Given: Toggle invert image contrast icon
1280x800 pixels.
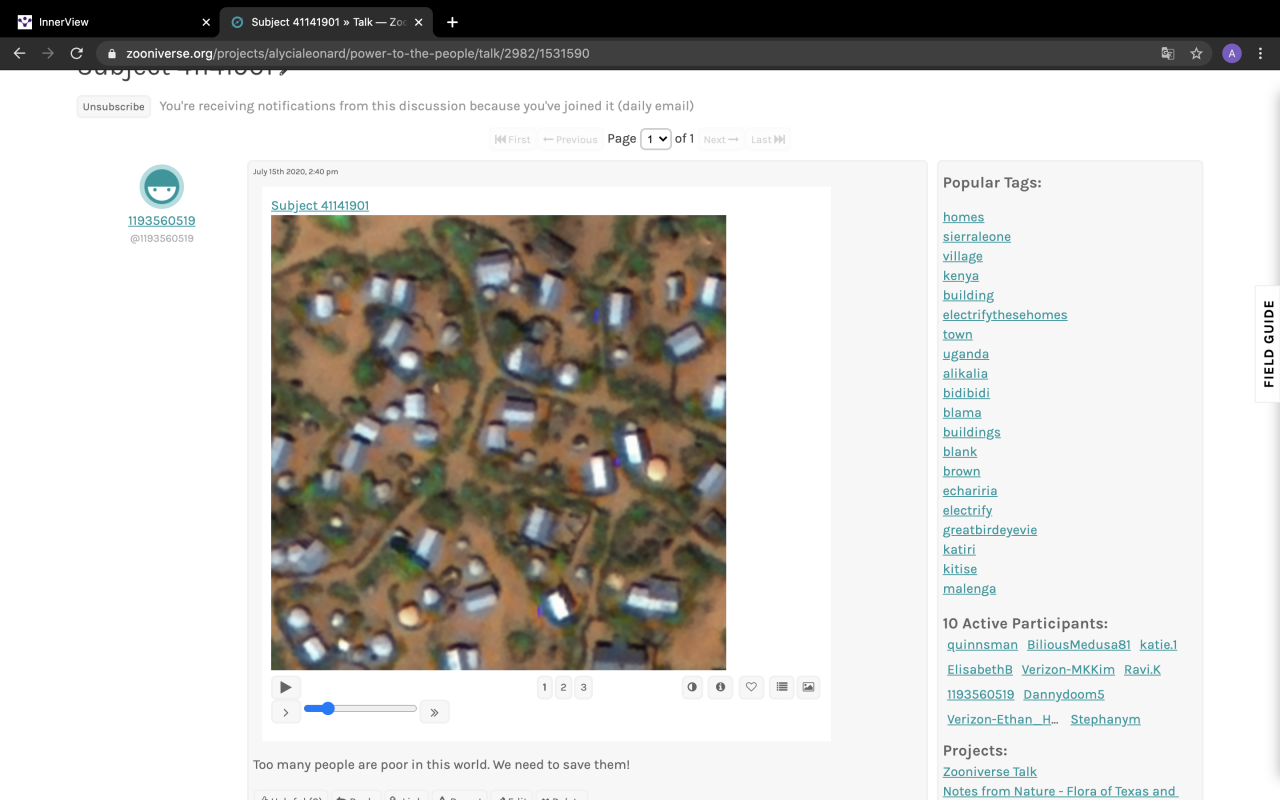Looking at the screenshot, I should point(692,687).
